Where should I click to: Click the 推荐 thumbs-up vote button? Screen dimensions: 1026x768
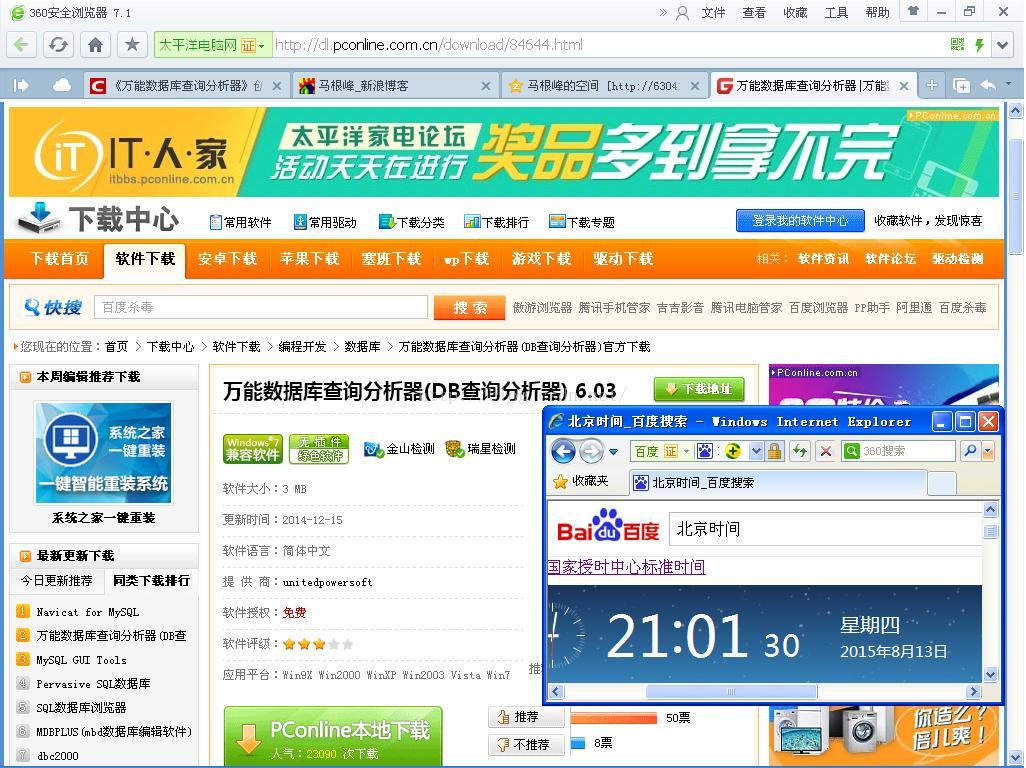point(526,717)
